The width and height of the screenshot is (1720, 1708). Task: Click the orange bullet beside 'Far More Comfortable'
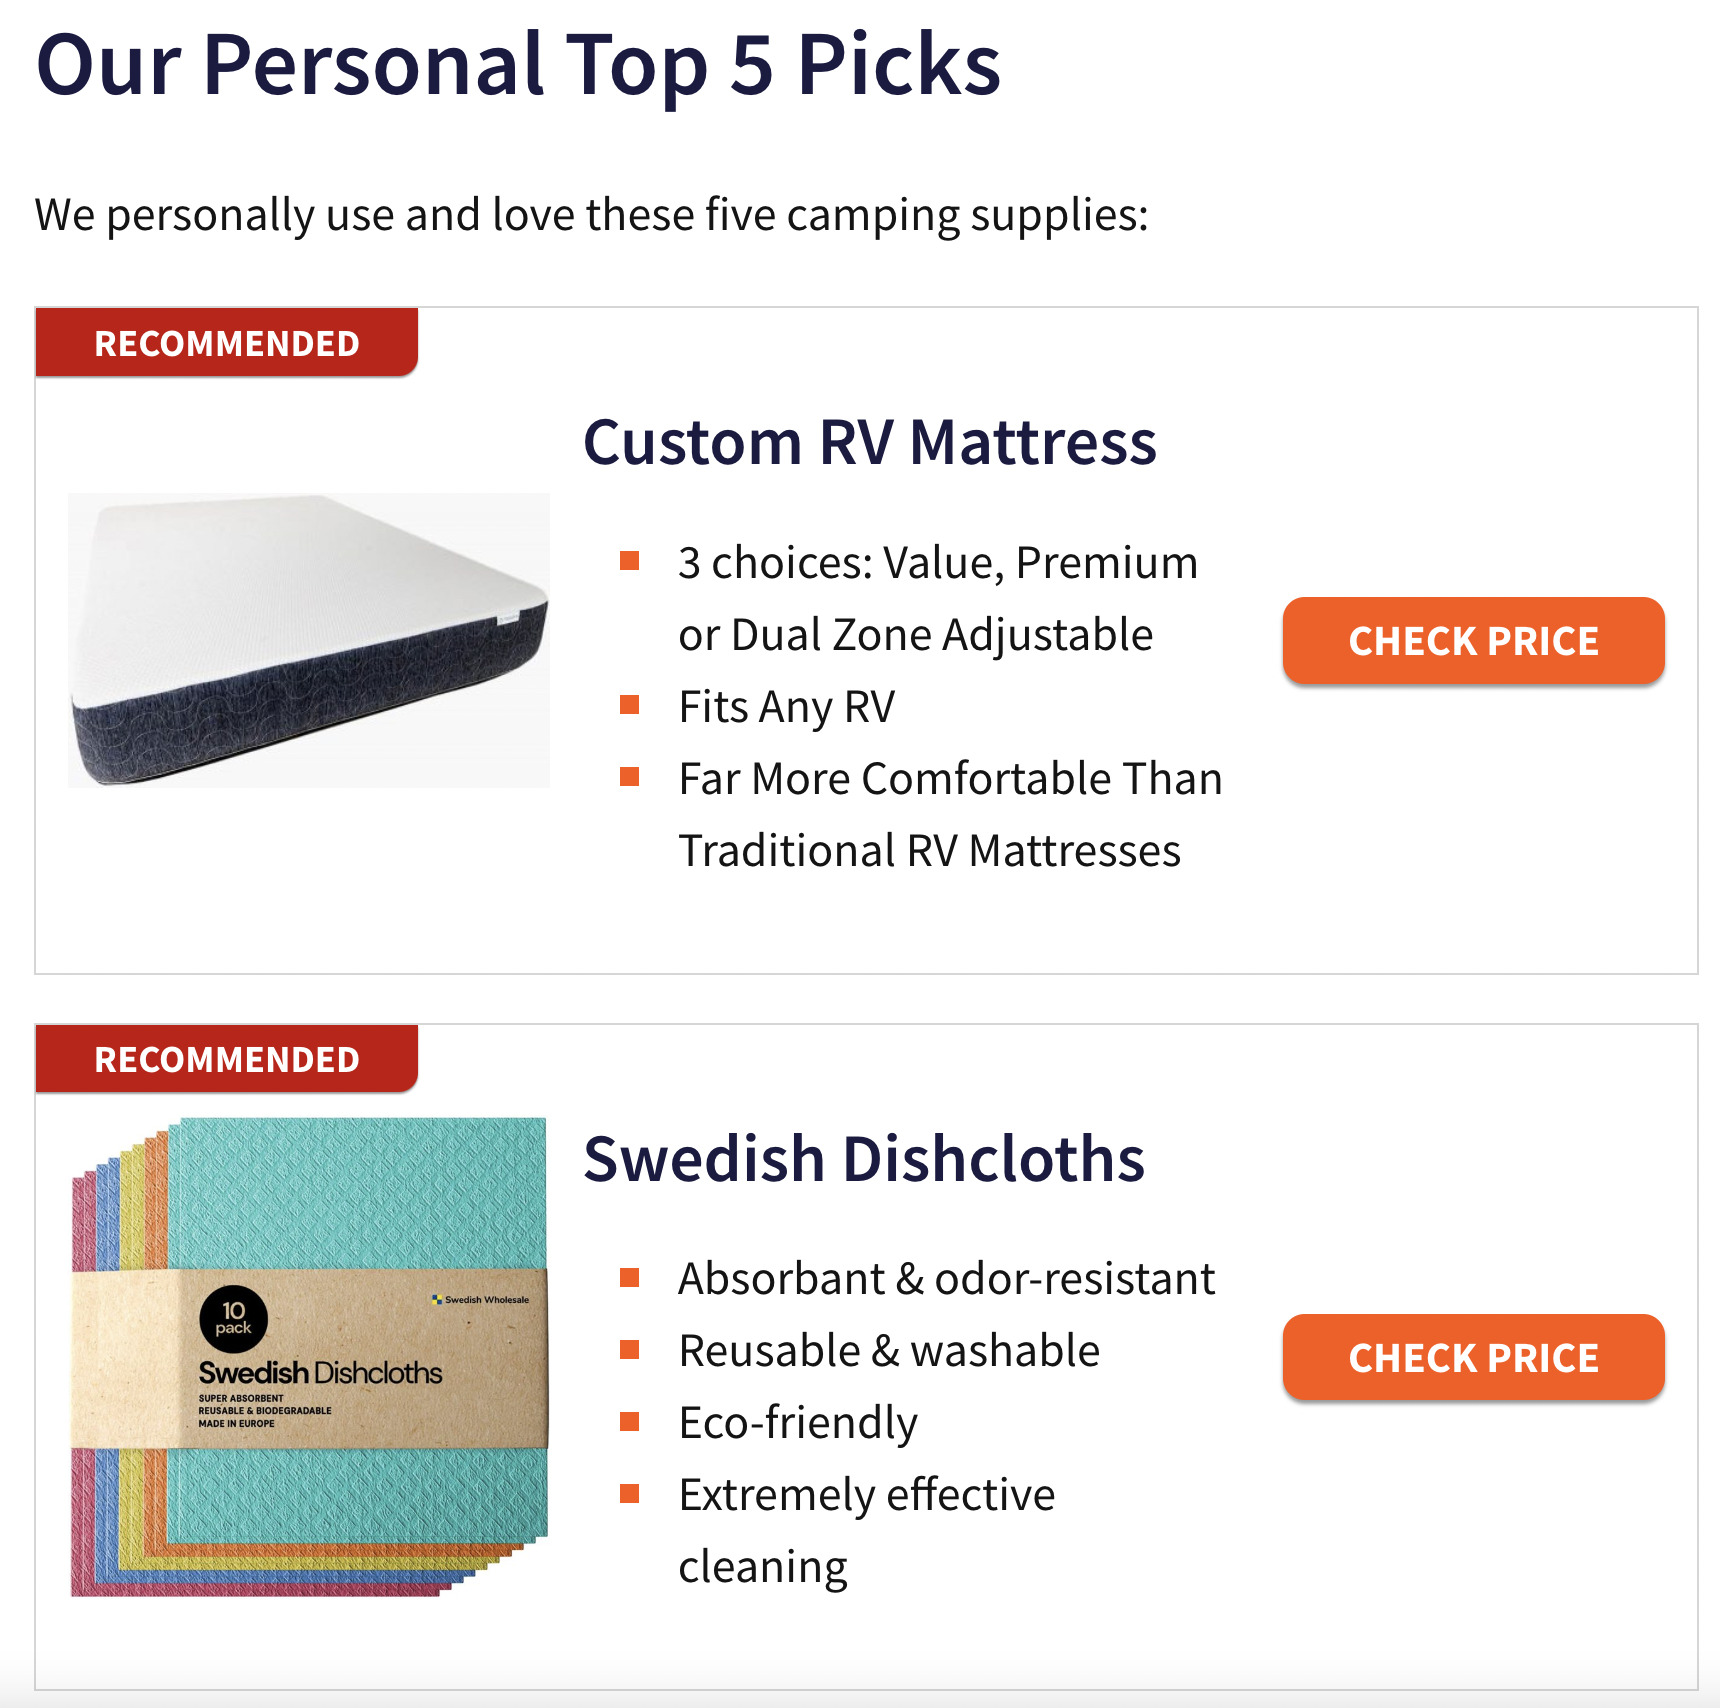[631, 775]
